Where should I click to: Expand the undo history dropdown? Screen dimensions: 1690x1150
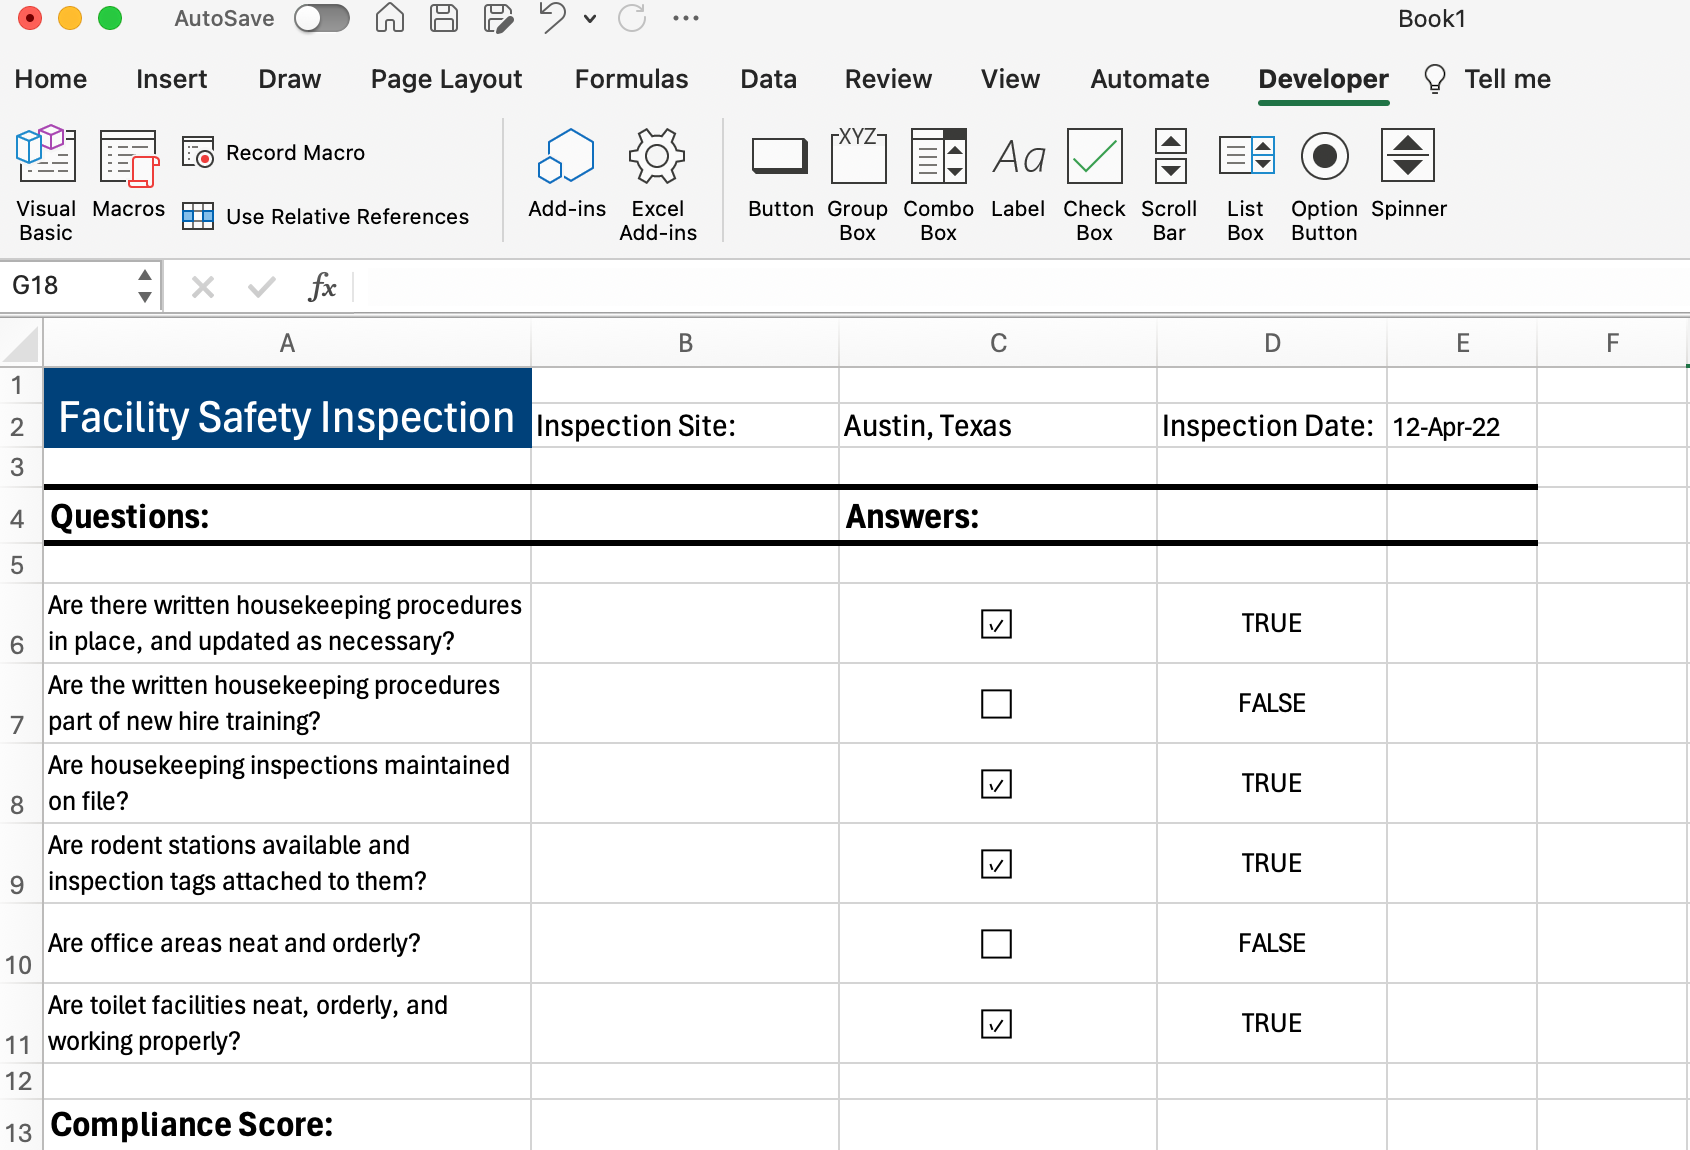589,19
